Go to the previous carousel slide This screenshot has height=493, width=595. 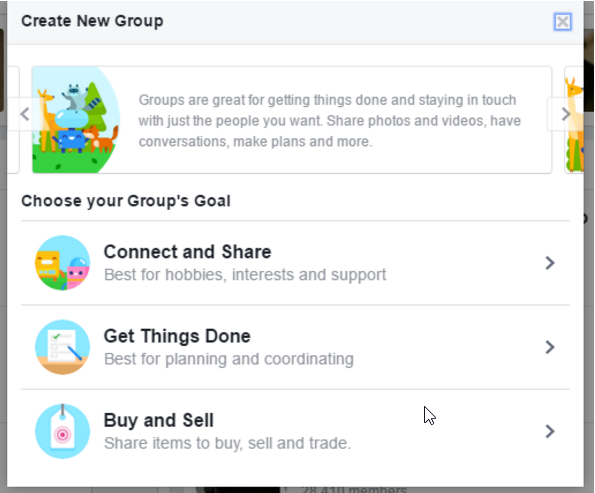tap(25, 114)
